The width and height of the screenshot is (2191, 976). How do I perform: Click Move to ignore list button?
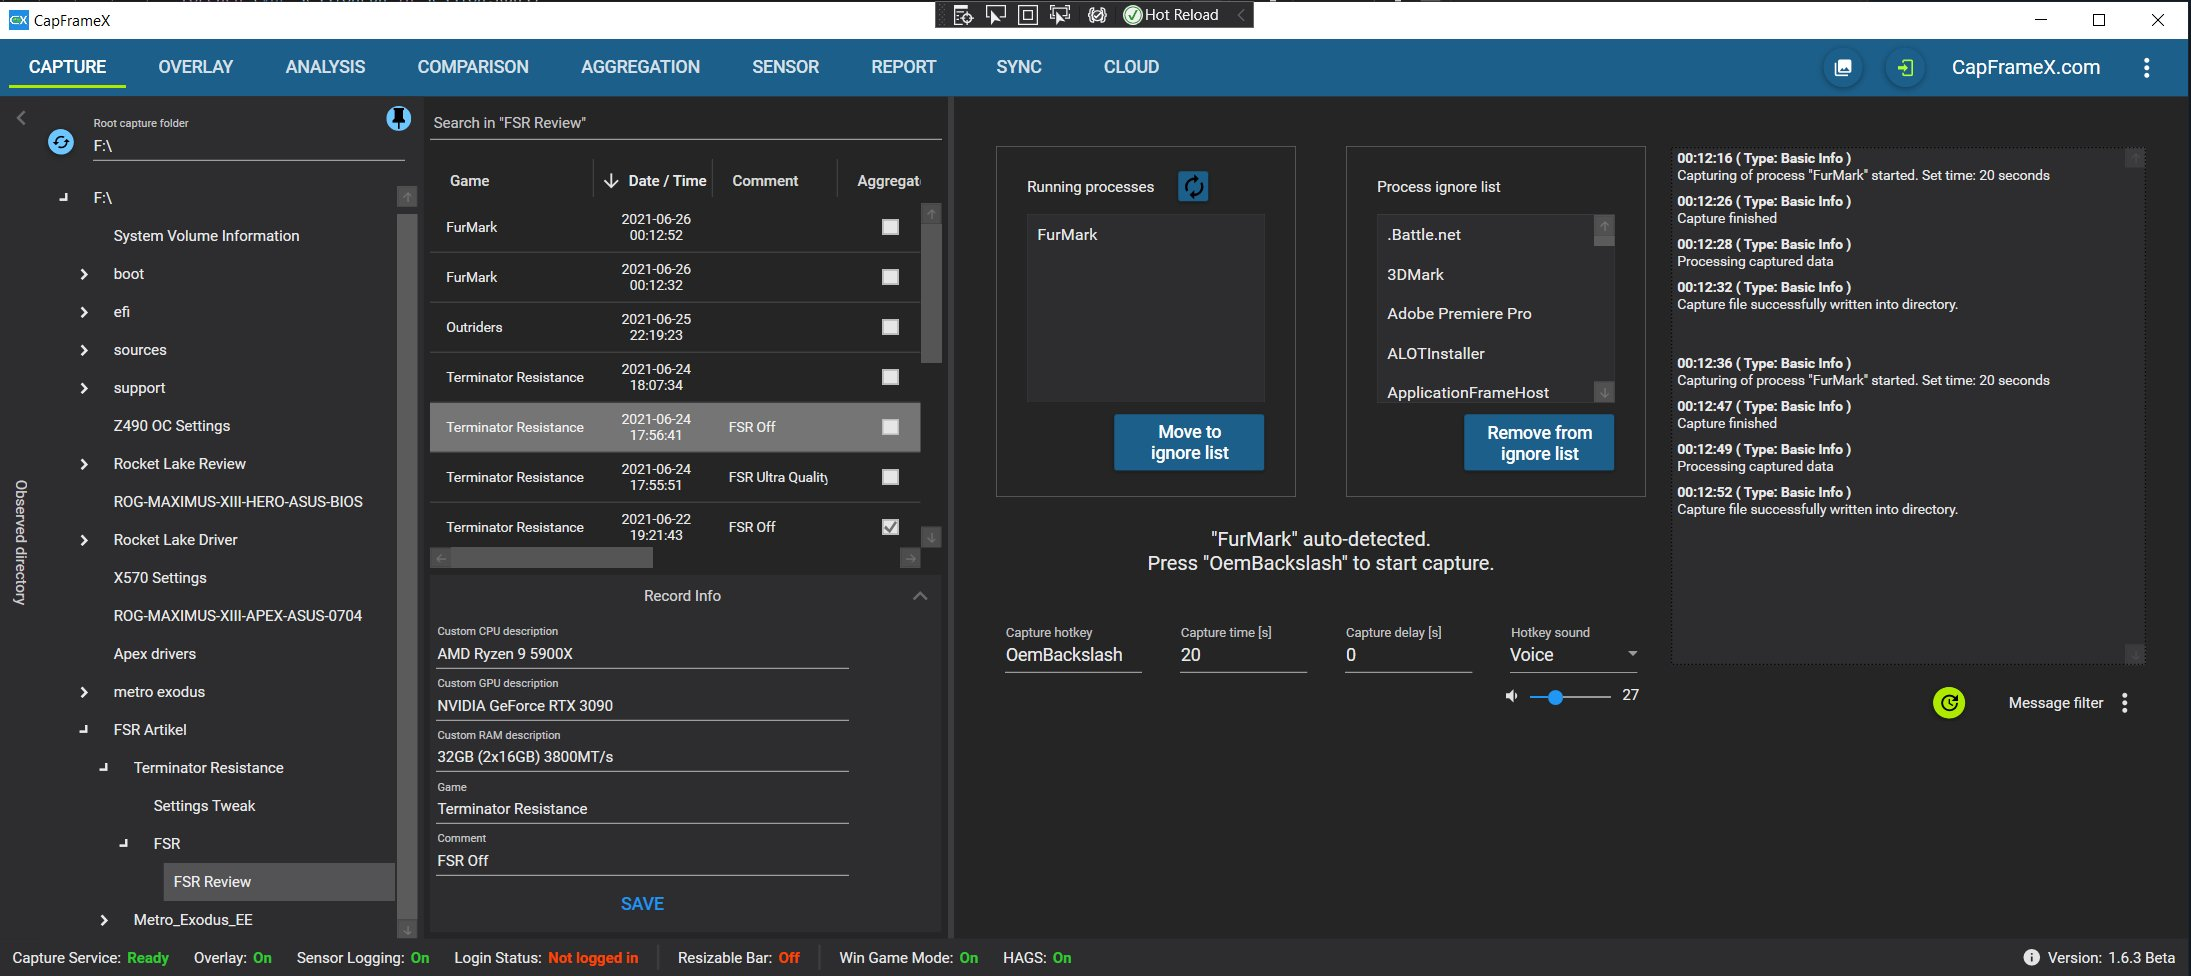coord(1189,442)
